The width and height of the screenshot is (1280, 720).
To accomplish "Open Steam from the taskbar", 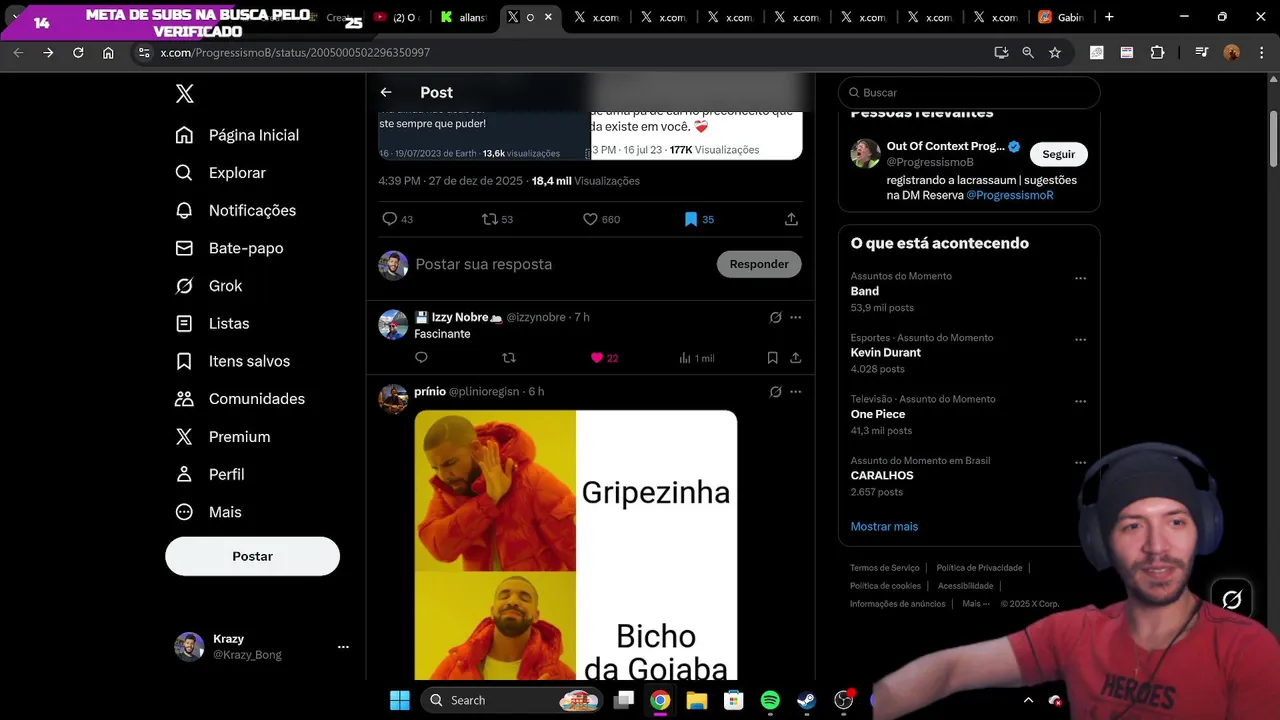I will tap(807, 700).
